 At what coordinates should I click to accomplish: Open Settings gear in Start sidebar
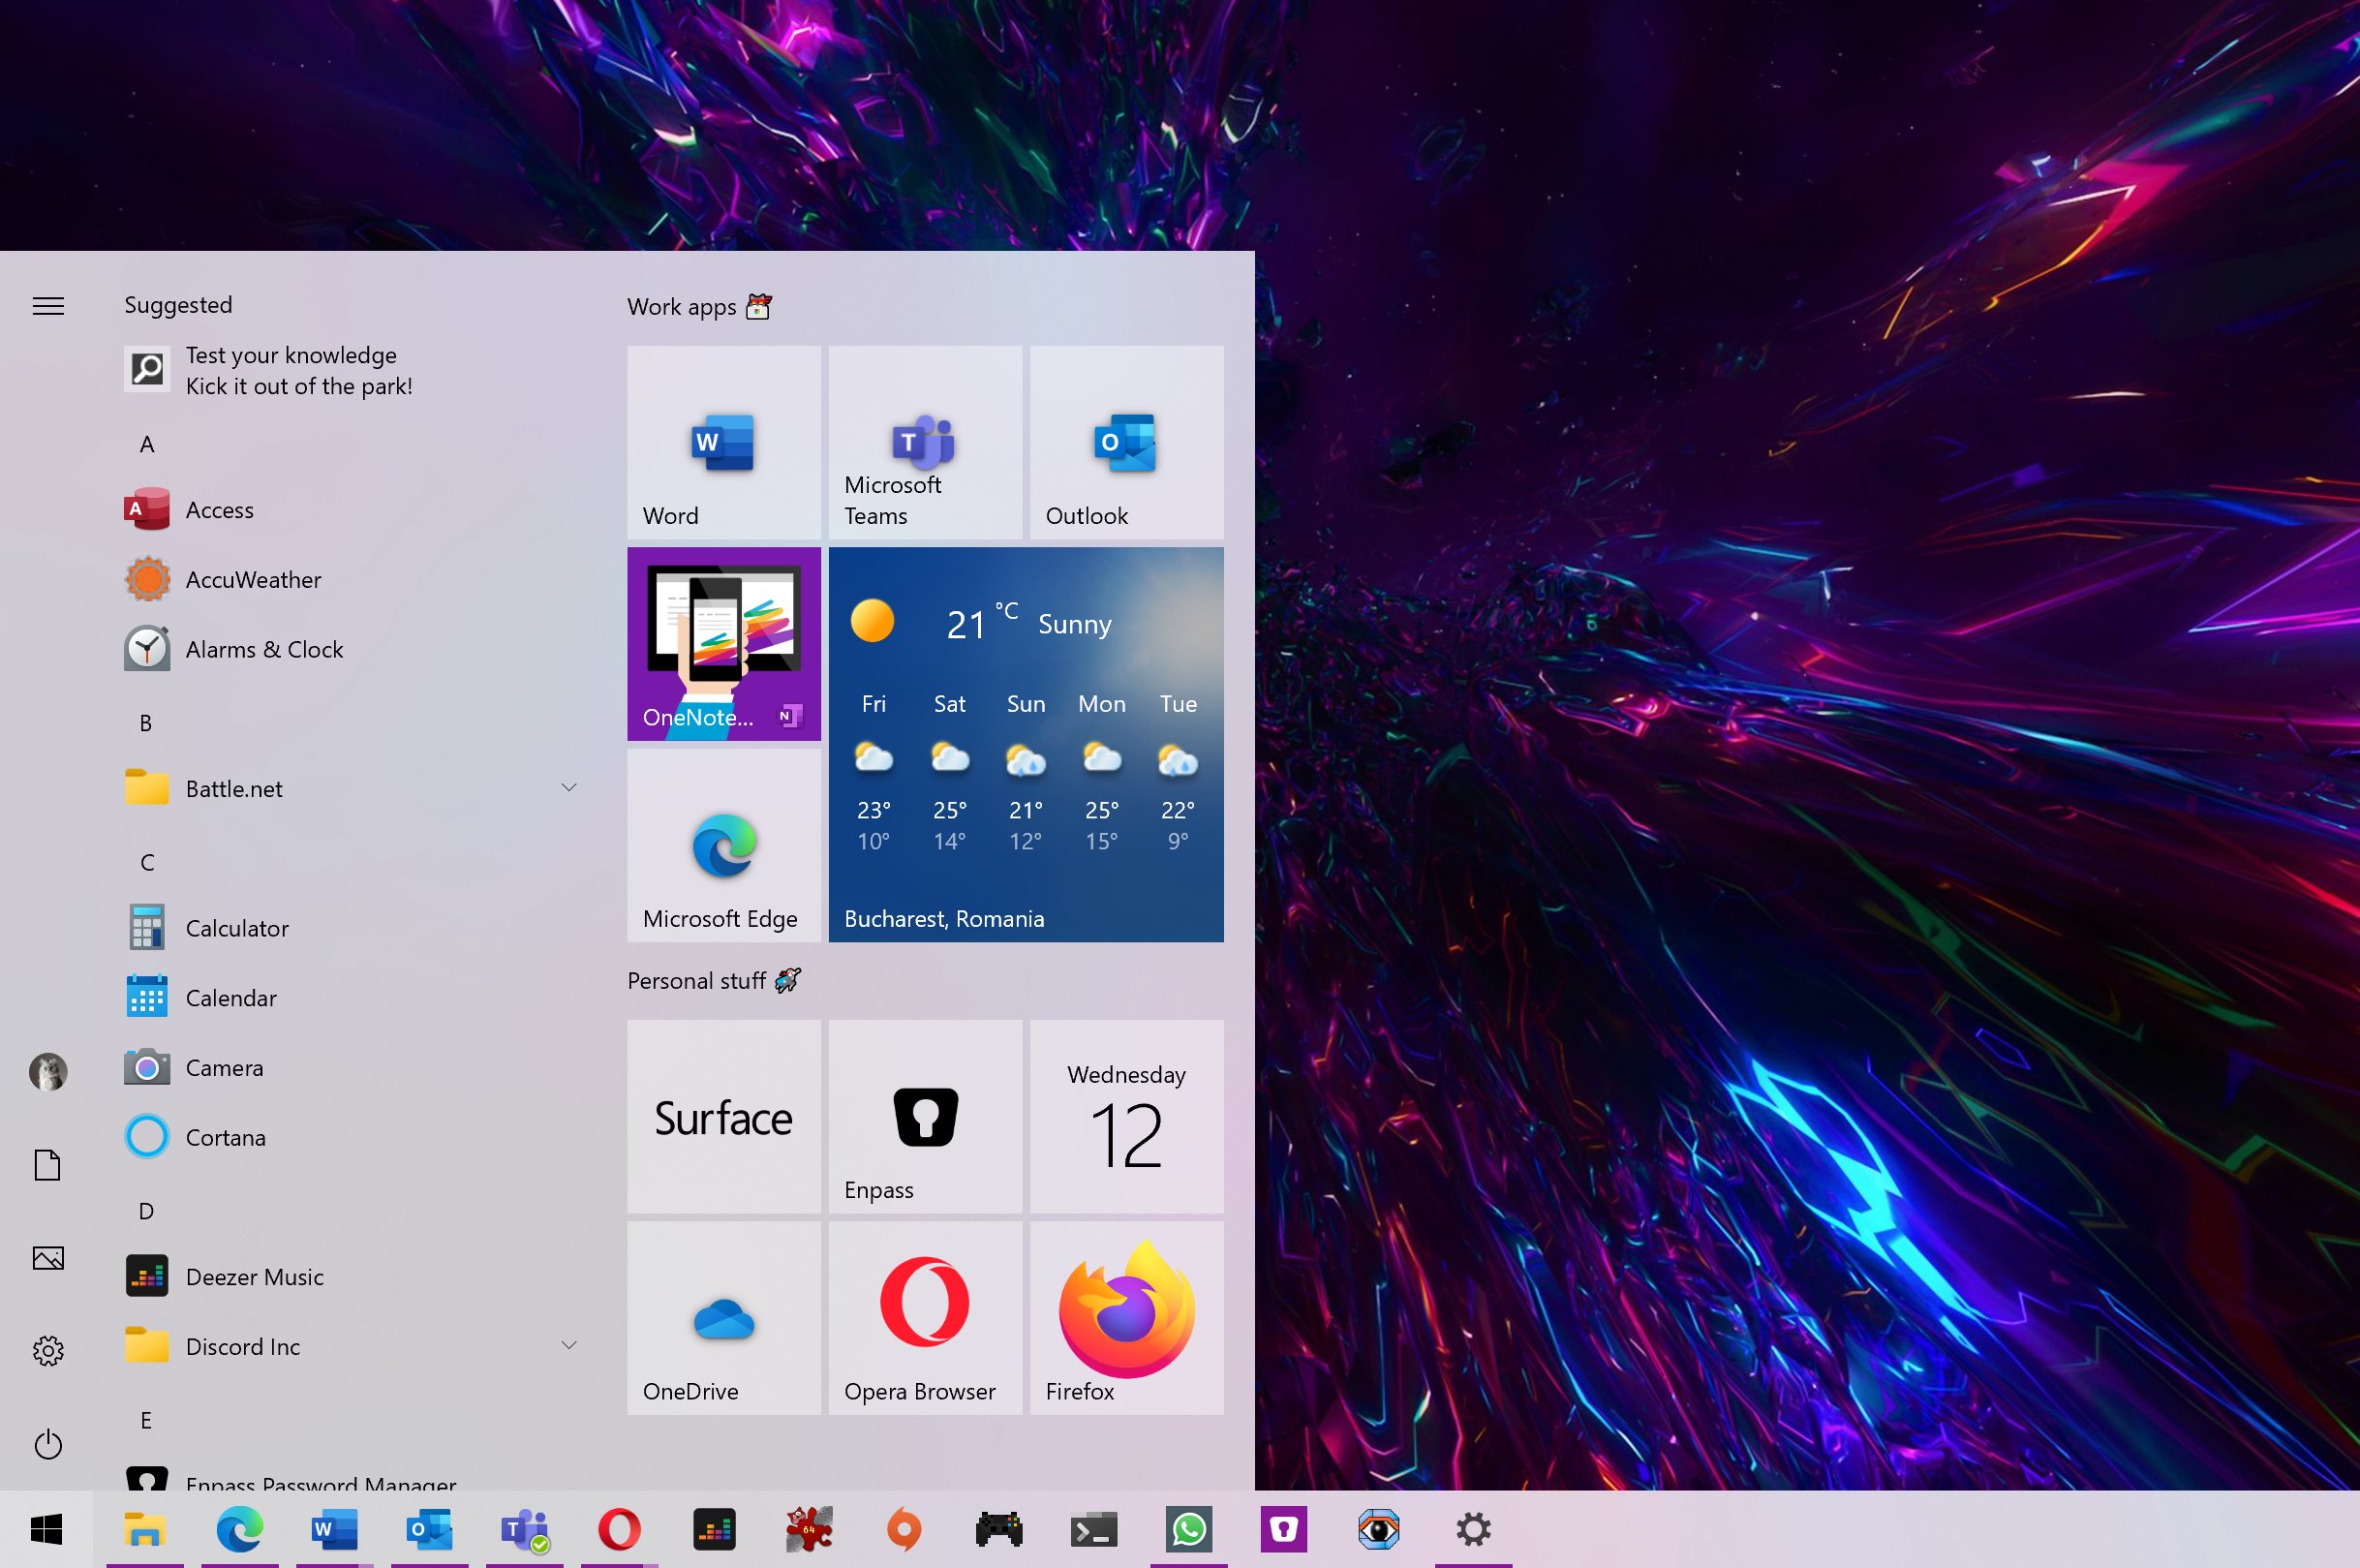click(x=48, y=1351)
